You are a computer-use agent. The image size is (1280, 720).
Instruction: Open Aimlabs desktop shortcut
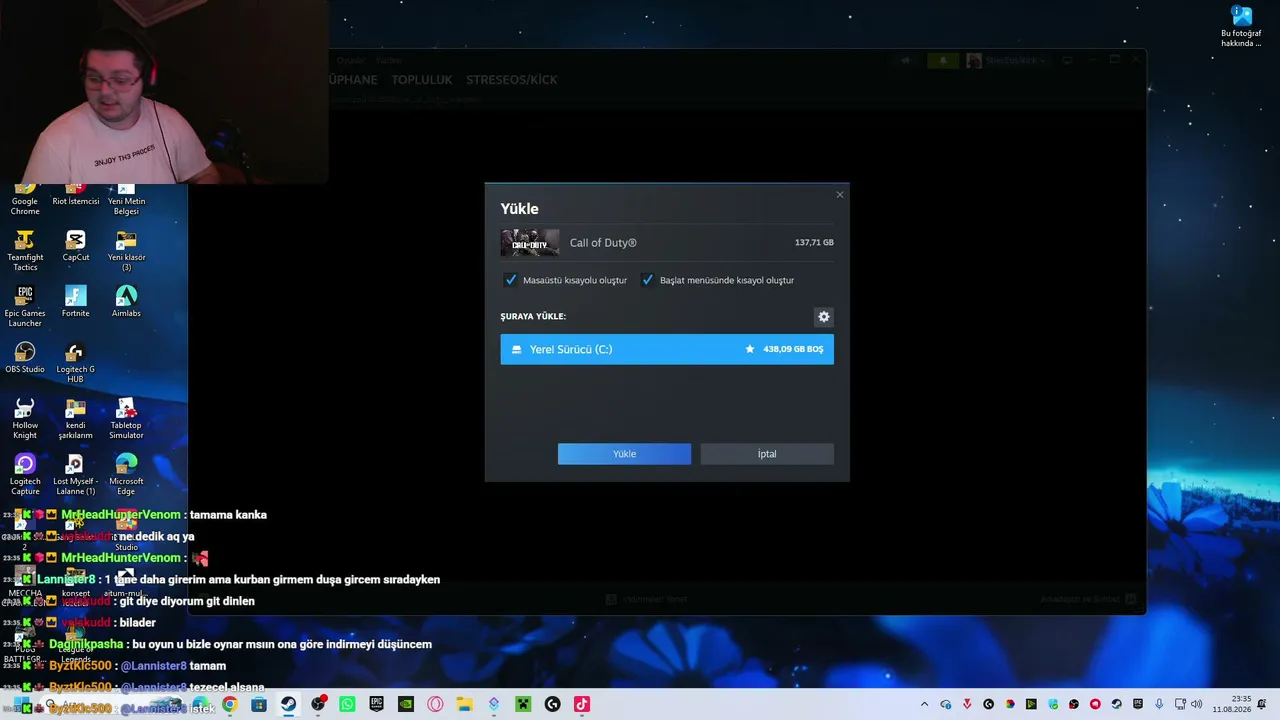[126, 302]
